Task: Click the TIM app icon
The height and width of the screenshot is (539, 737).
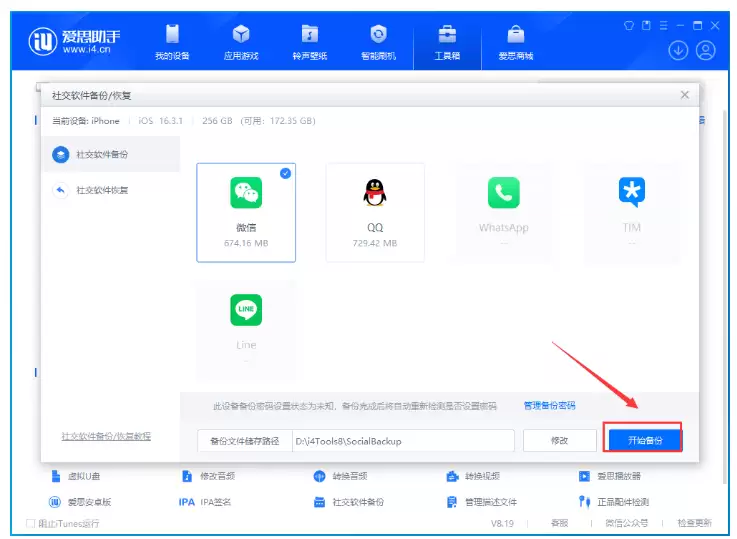Action: [632, 192]
